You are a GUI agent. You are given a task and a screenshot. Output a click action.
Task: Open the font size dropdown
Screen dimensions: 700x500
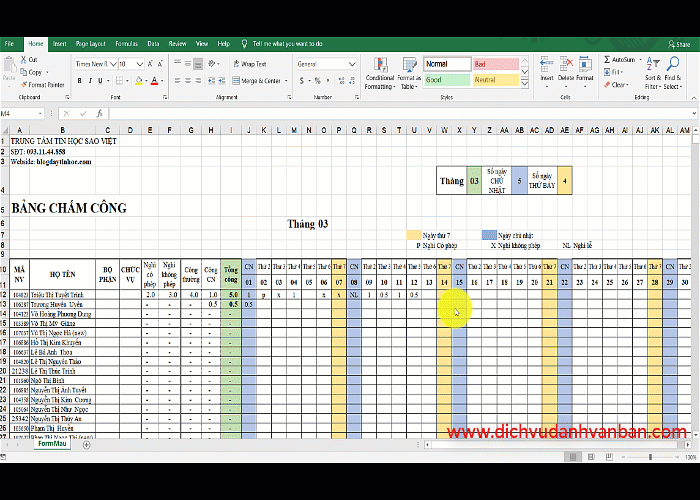[x=140, y=64]
